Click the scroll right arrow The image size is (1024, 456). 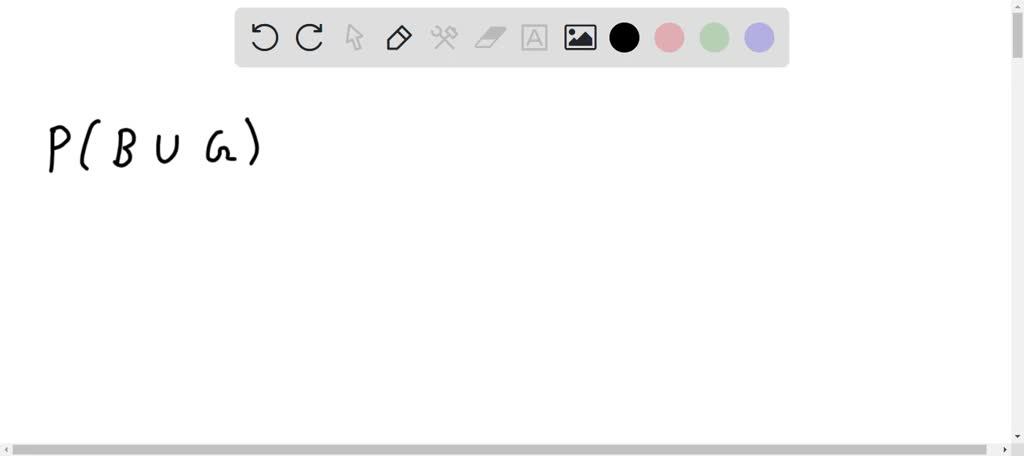(1006, 449)
